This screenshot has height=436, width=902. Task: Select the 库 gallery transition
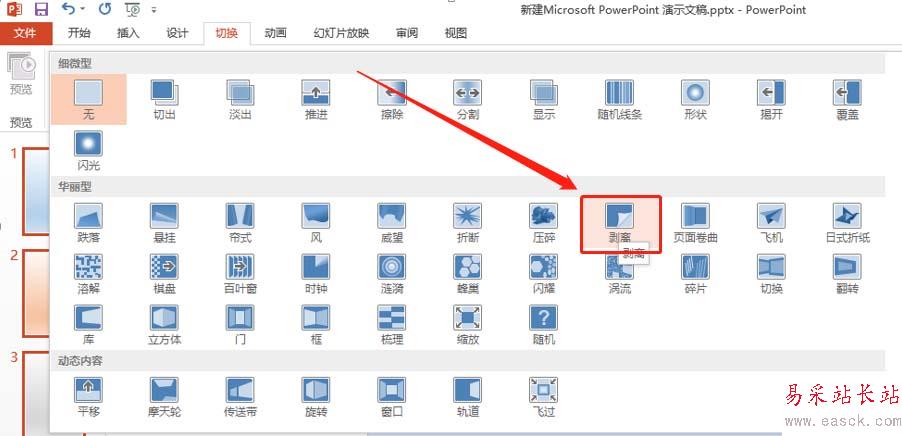[89, 324]
